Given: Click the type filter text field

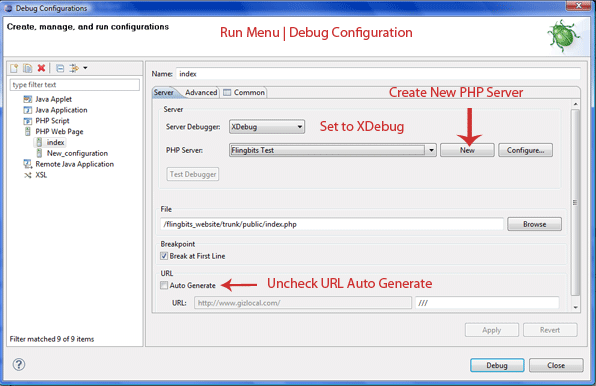Looking at the screenshot, I should point(74,85).
